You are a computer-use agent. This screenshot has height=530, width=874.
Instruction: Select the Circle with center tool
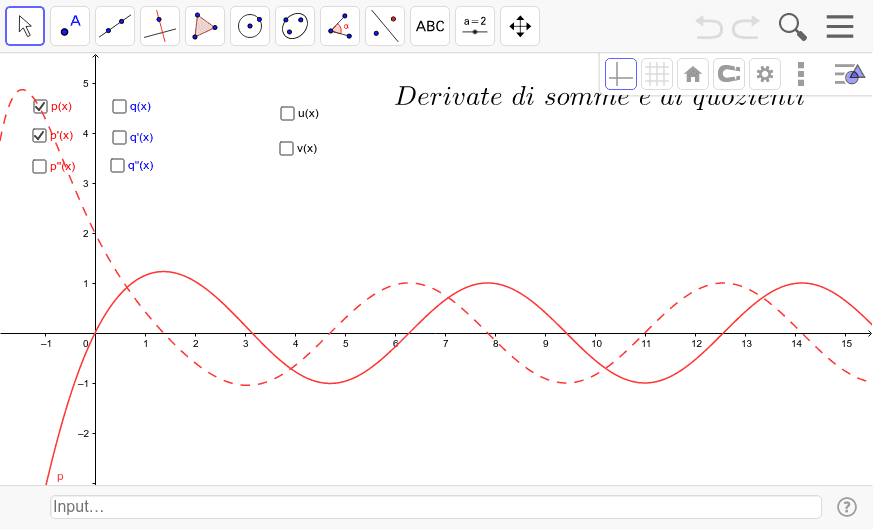click(250, 26)
